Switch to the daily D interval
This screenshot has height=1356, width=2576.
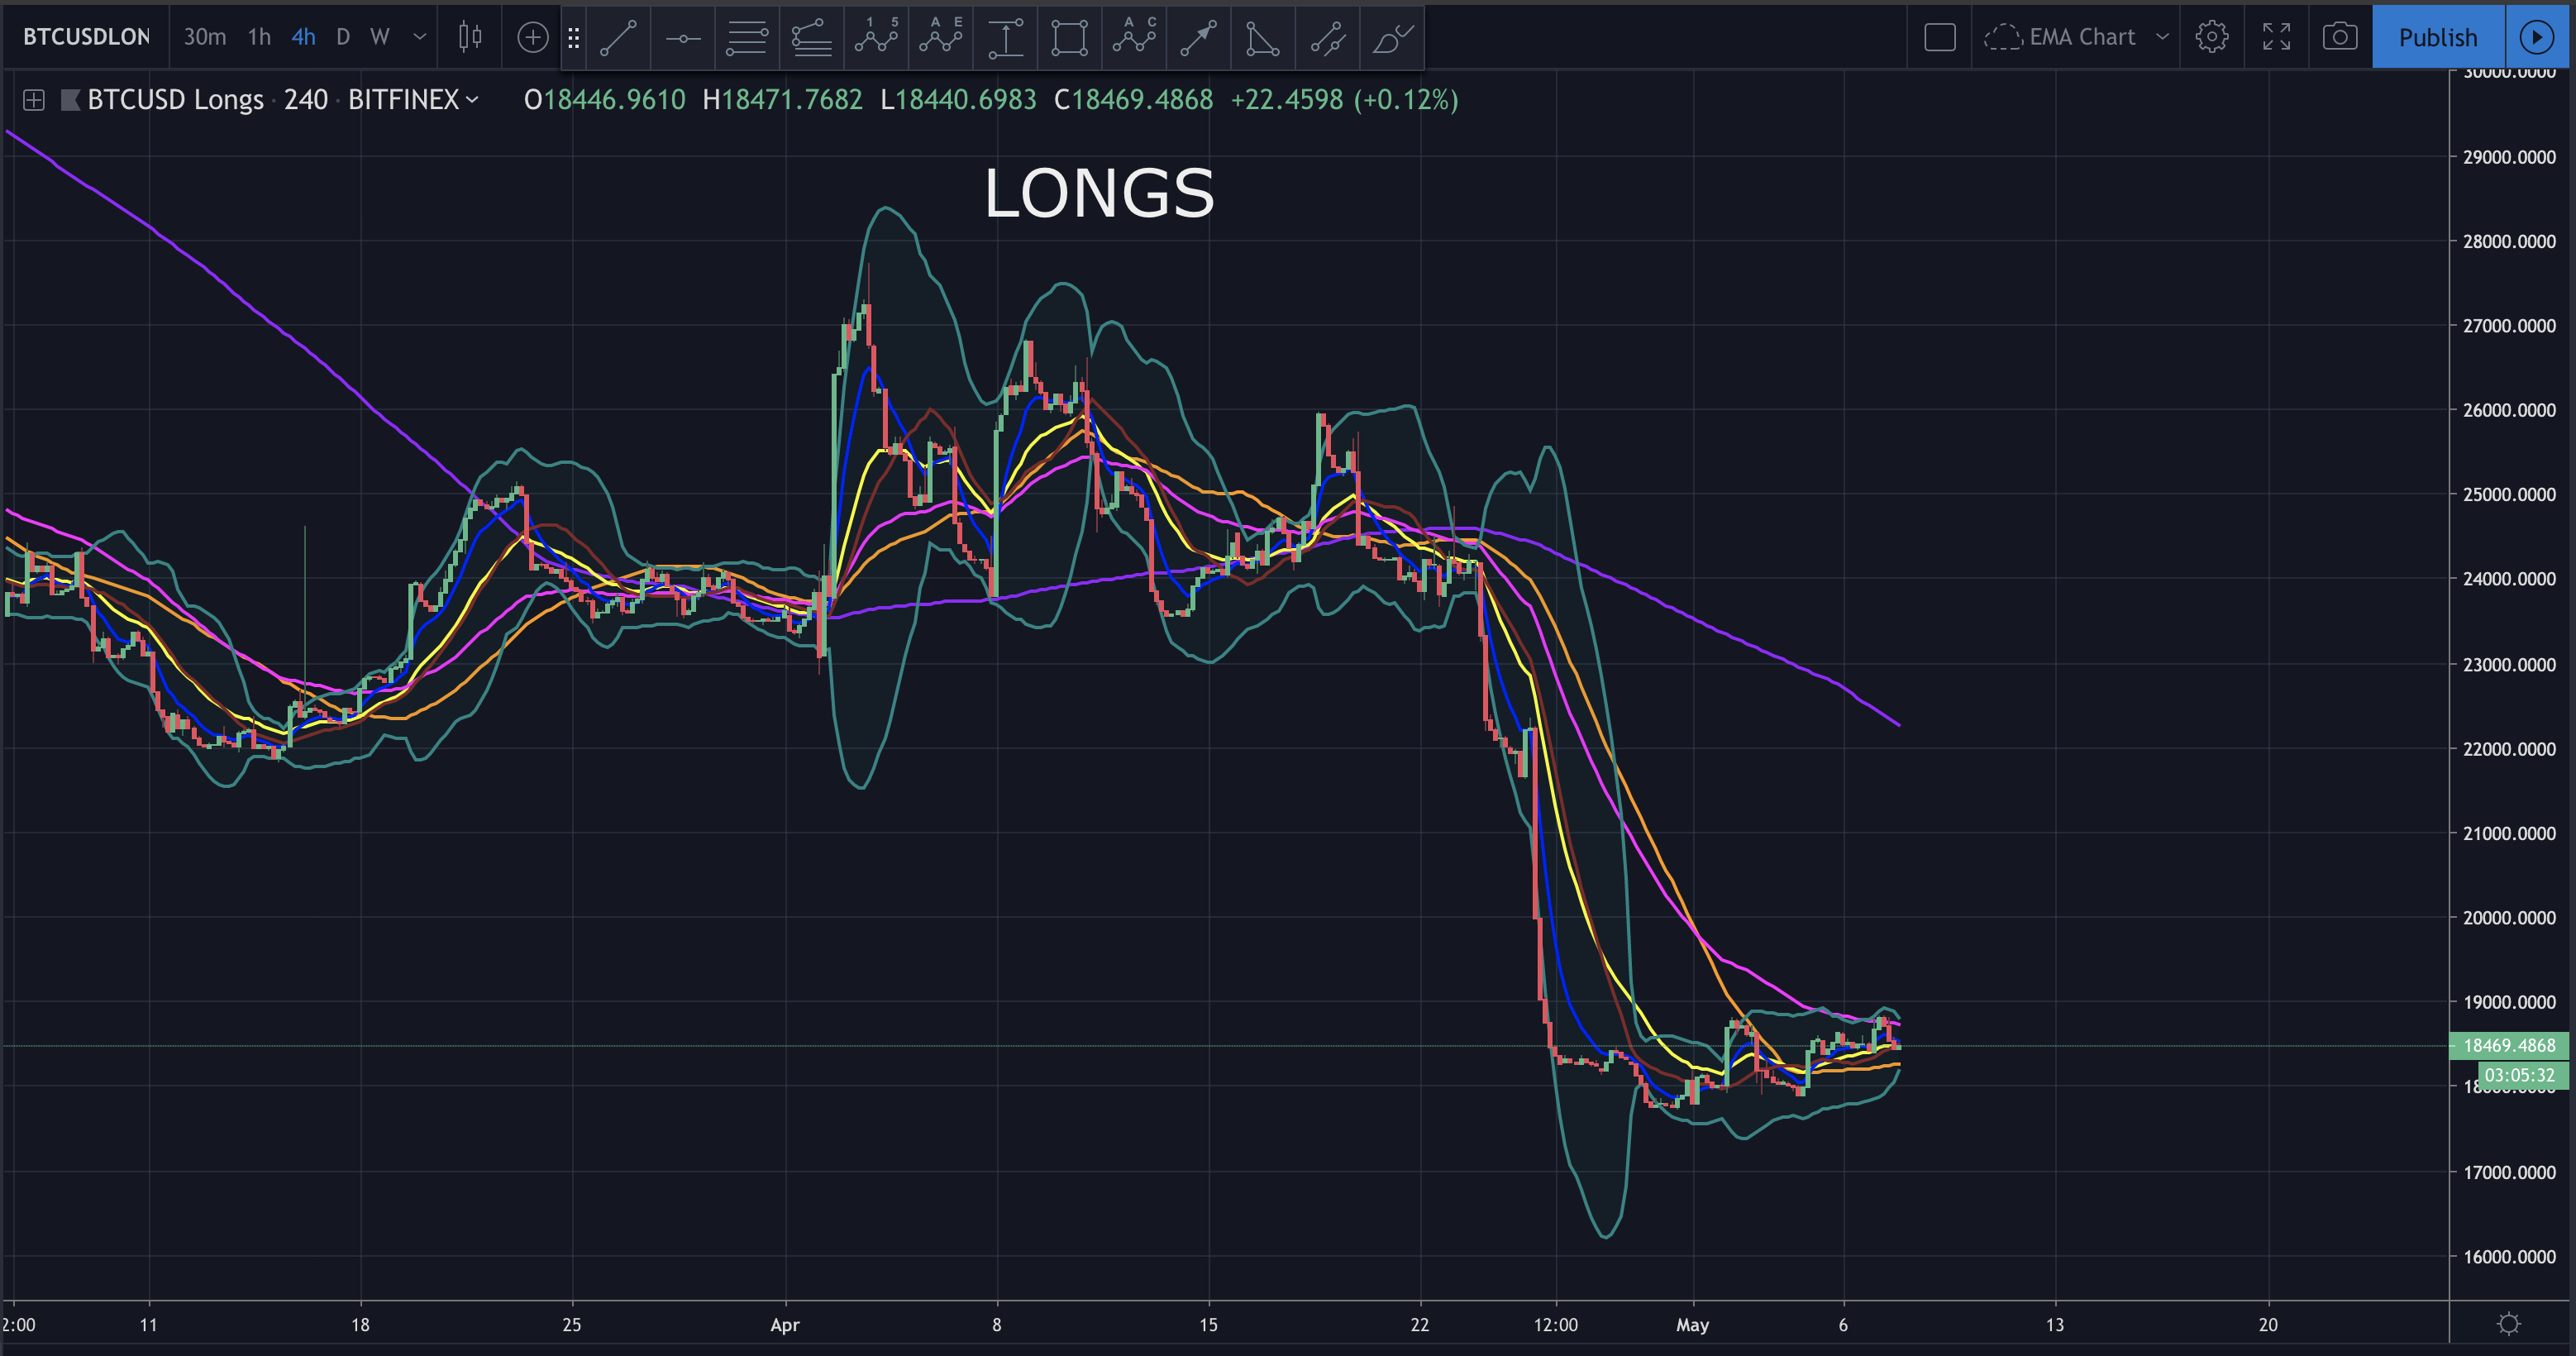click(x=343, y=37)
